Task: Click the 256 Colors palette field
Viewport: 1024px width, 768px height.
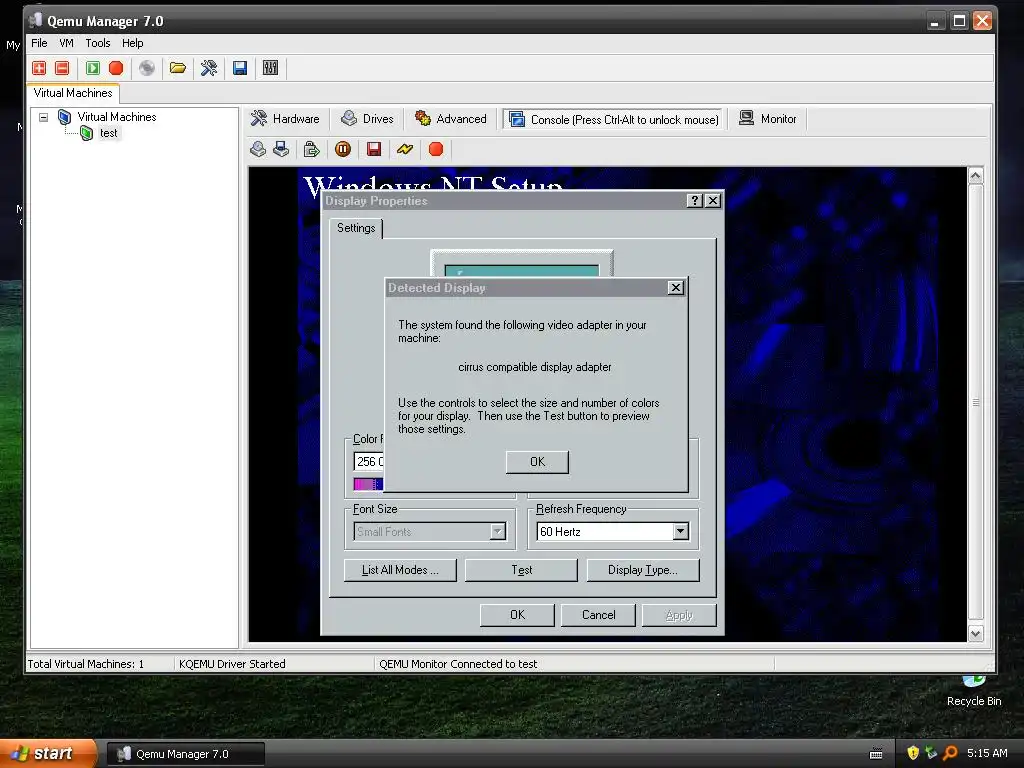Action: pyautogui.click(x=369, y=462)
